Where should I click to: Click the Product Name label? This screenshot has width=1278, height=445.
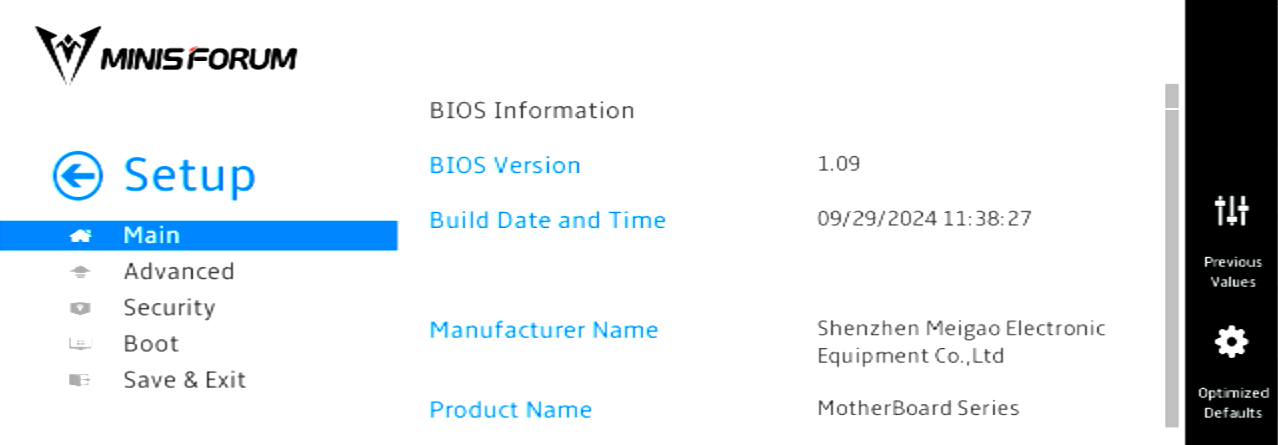coord(510,409)
